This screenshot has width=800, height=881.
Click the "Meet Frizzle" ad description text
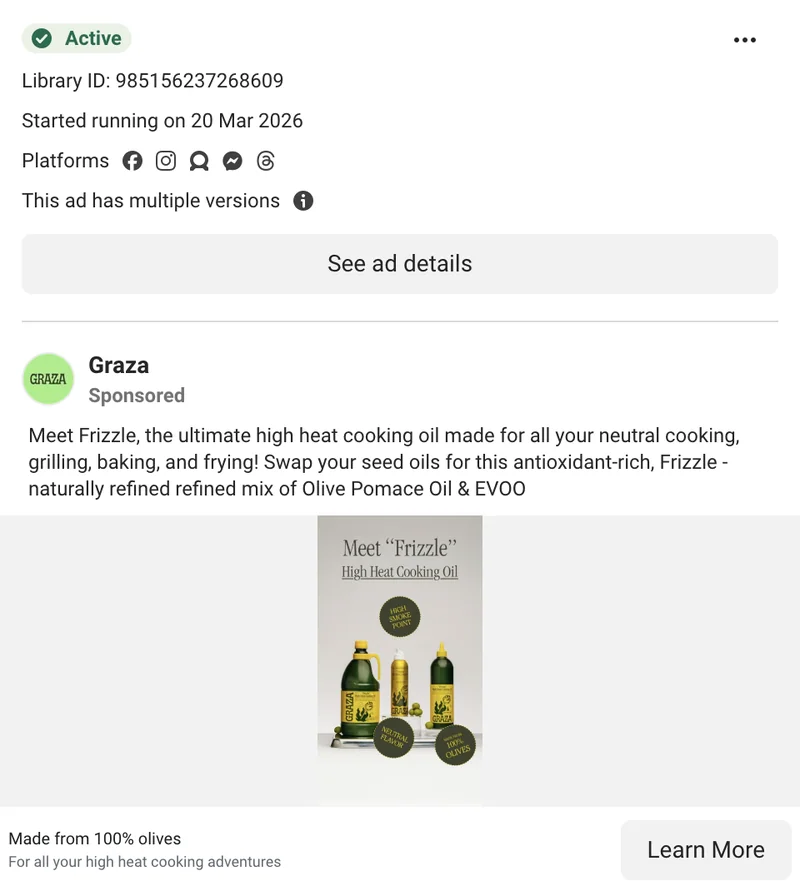pos(383,463)
